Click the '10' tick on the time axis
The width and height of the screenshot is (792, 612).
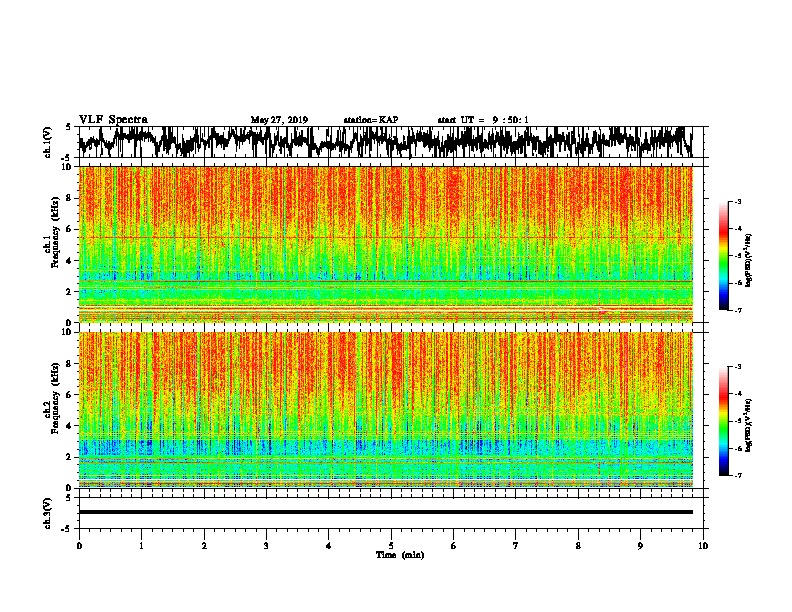pos(703,546)
